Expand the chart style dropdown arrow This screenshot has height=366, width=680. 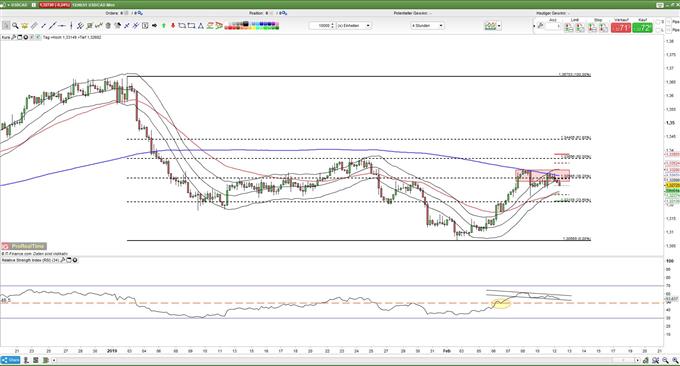pos(499,26)
